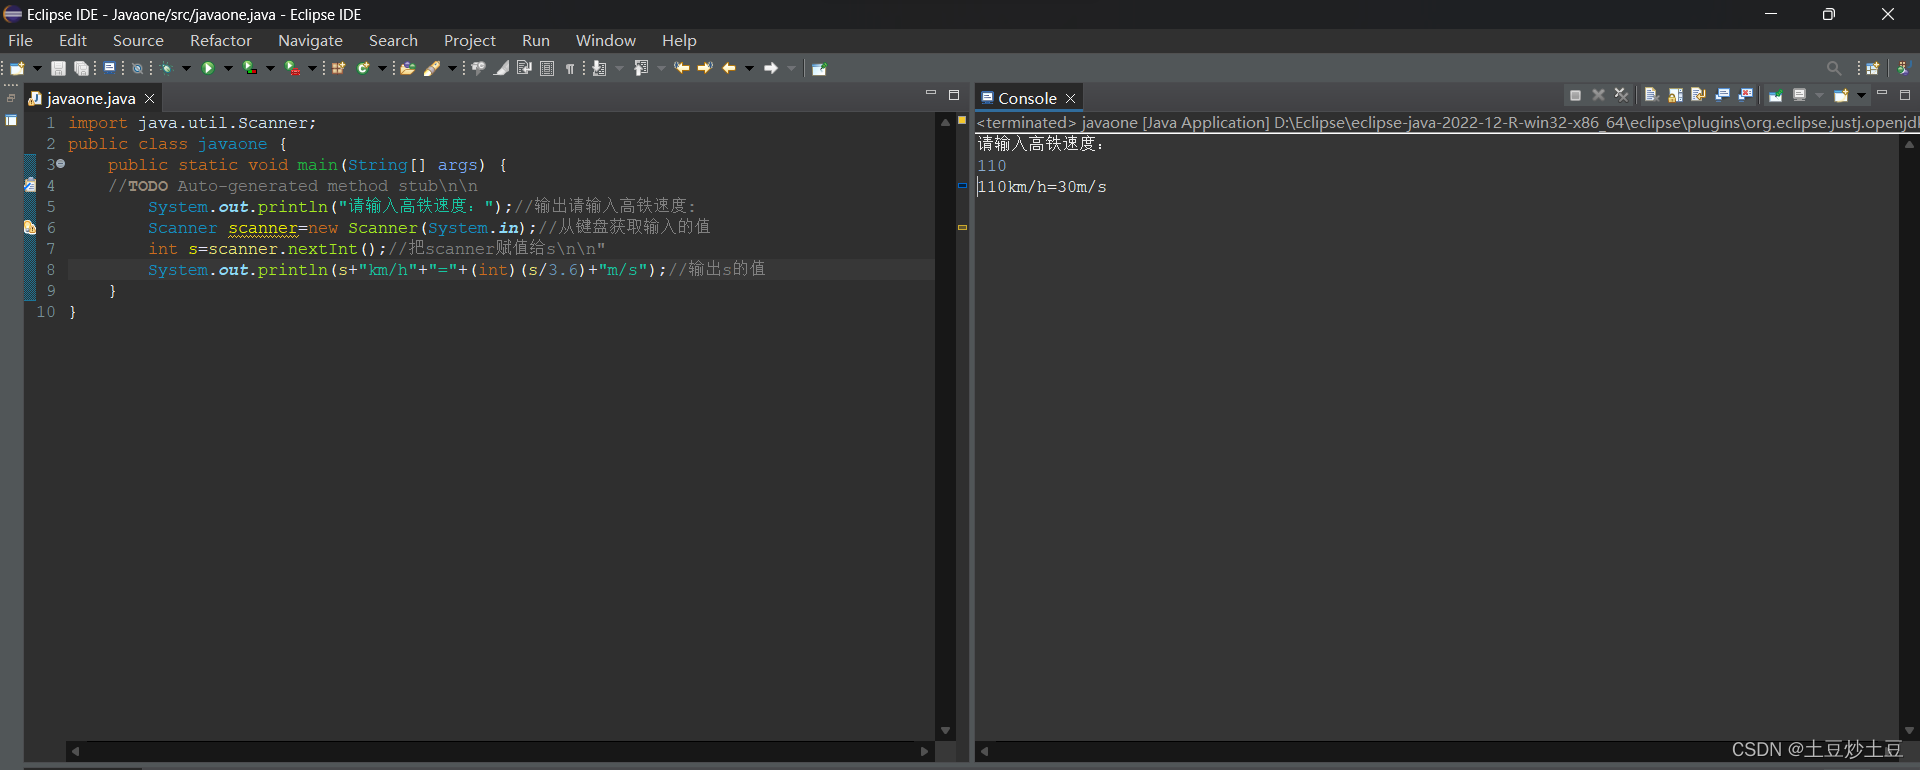Screen dimensions: 1920x770
Task: Click the New Java Package icon
Action: coord(338,68)
